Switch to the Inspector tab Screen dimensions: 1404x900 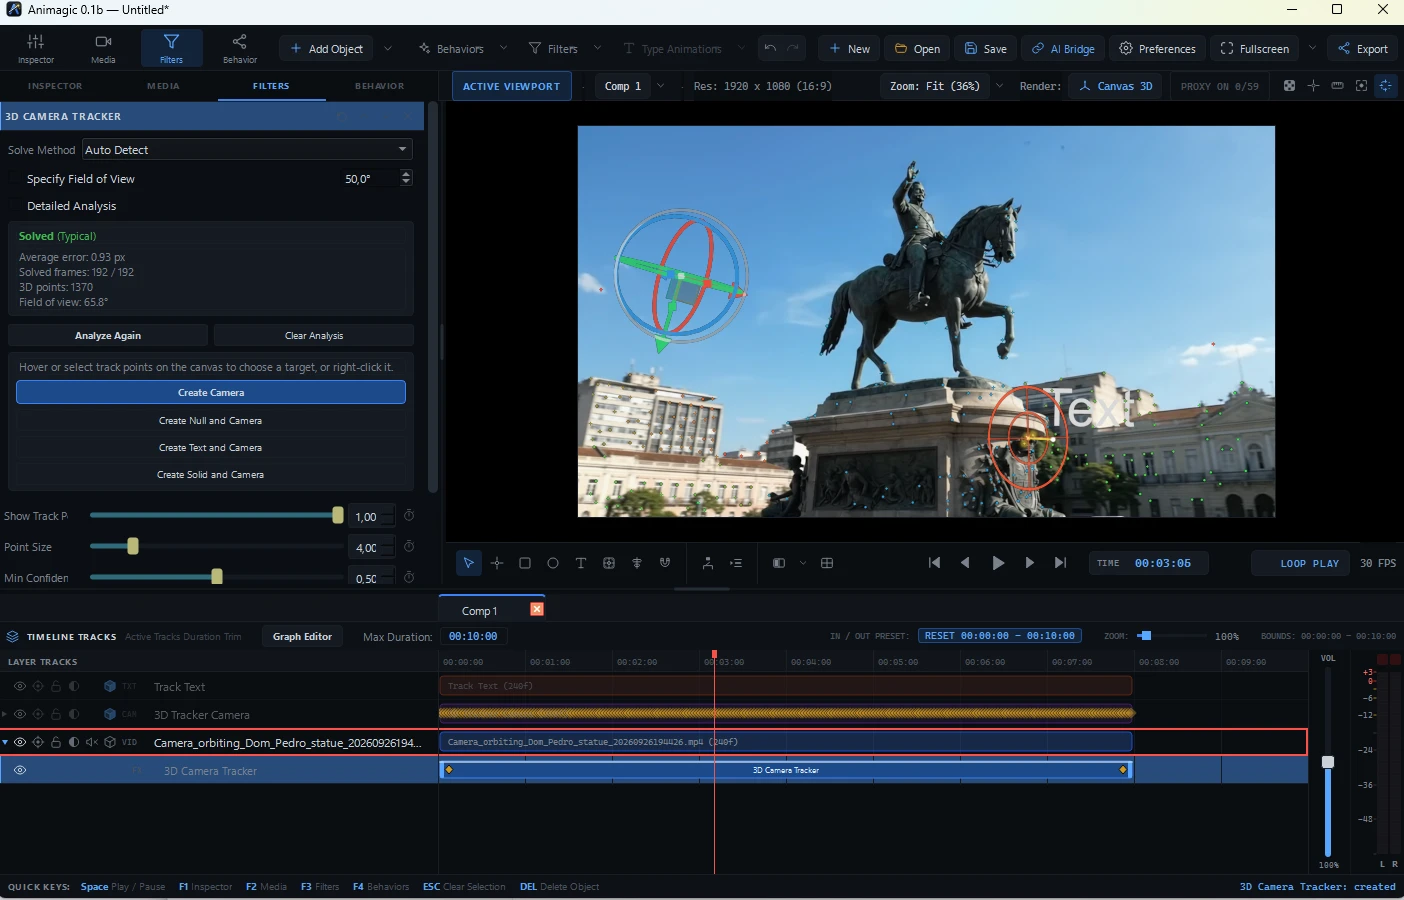coord(55,86)
